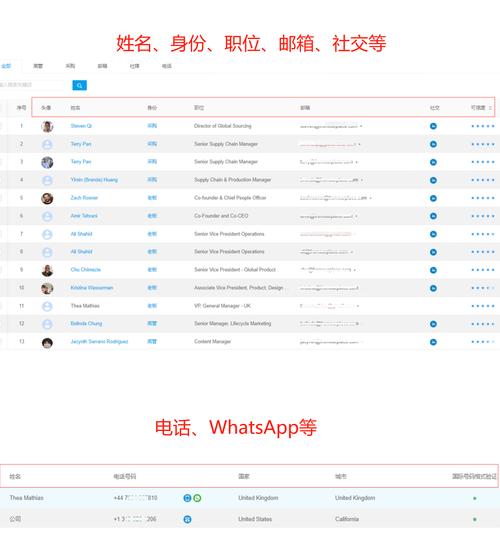500x558 pixels.
Task: Click phone number starting +44
Action: 135,498
